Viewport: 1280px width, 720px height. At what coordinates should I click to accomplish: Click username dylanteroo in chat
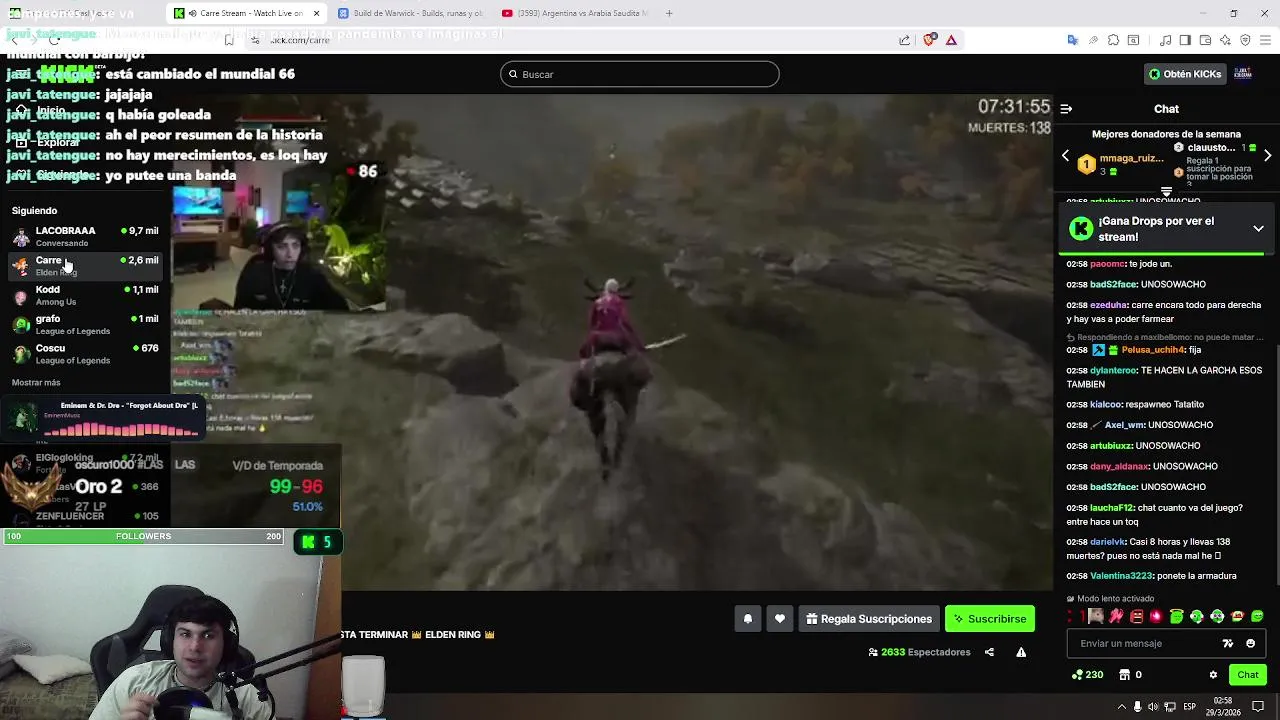(1113, 370)
